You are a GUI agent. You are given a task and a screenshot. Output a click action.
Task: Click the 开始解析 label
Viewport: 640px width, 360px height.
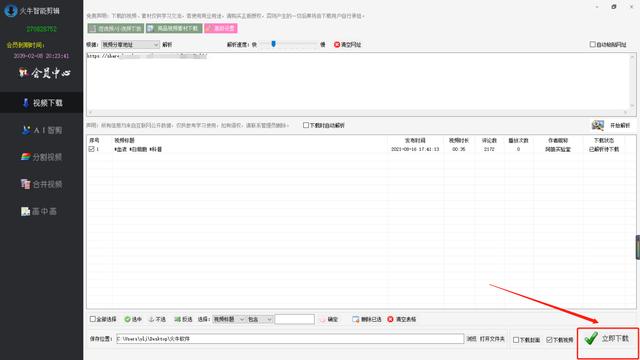620,125
